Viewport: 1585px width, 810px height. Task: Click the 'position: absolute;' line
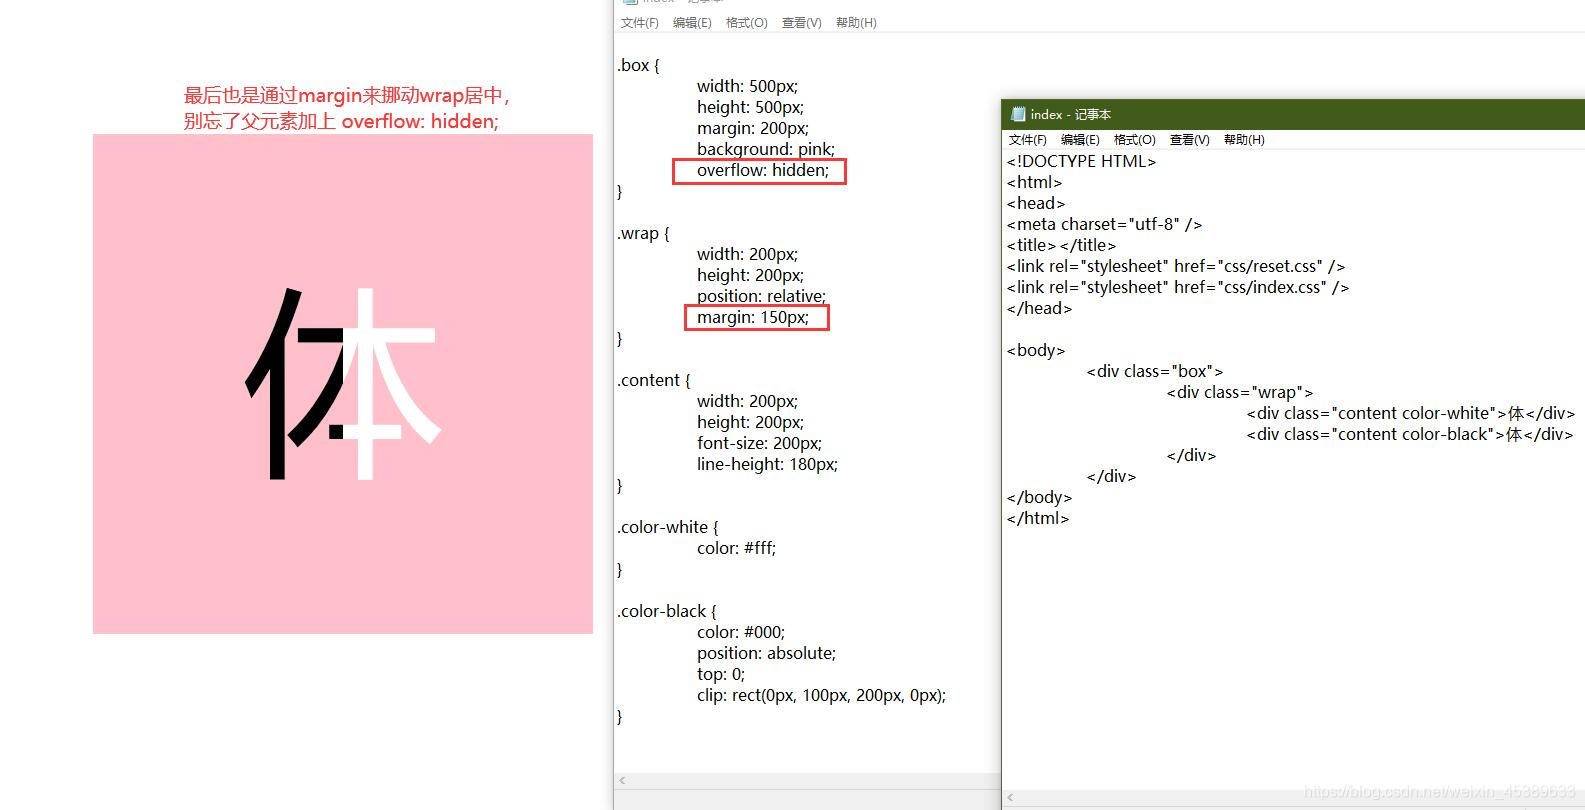[x=767, y=654]
